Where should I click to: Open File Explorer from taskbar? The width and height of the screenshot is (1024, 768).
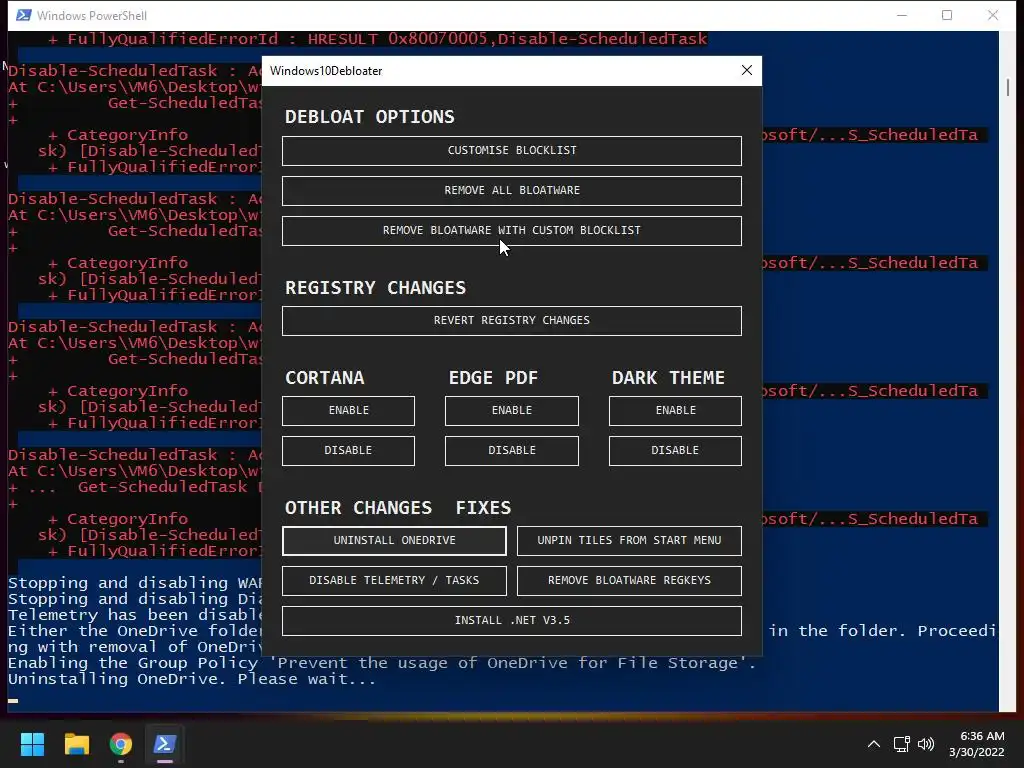click(x=76, y=744)
